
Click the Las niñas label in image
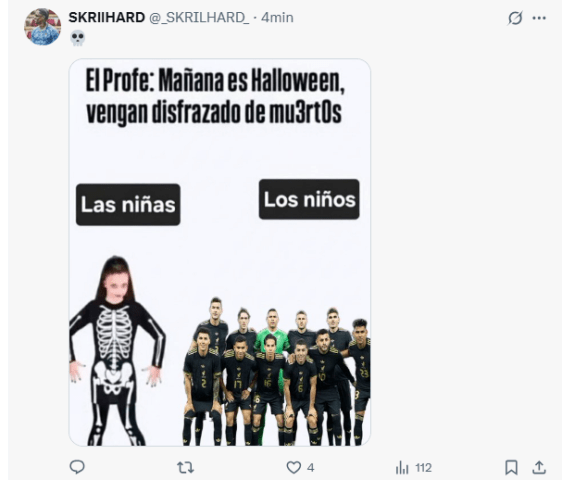128,205
